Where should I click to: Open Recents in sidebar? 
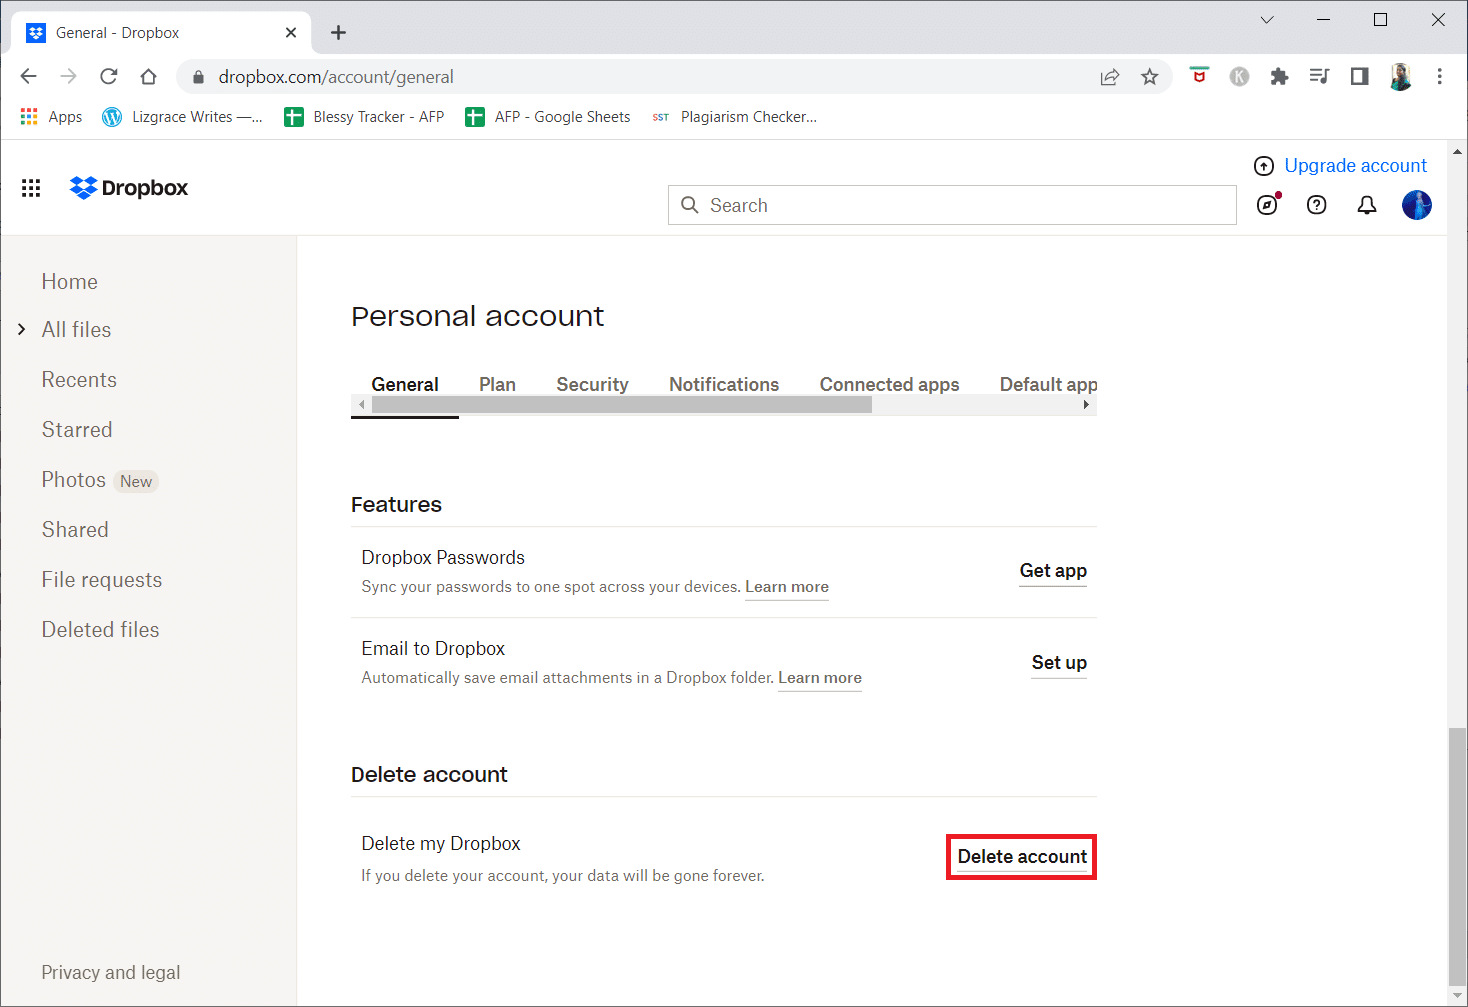(79, 380)
